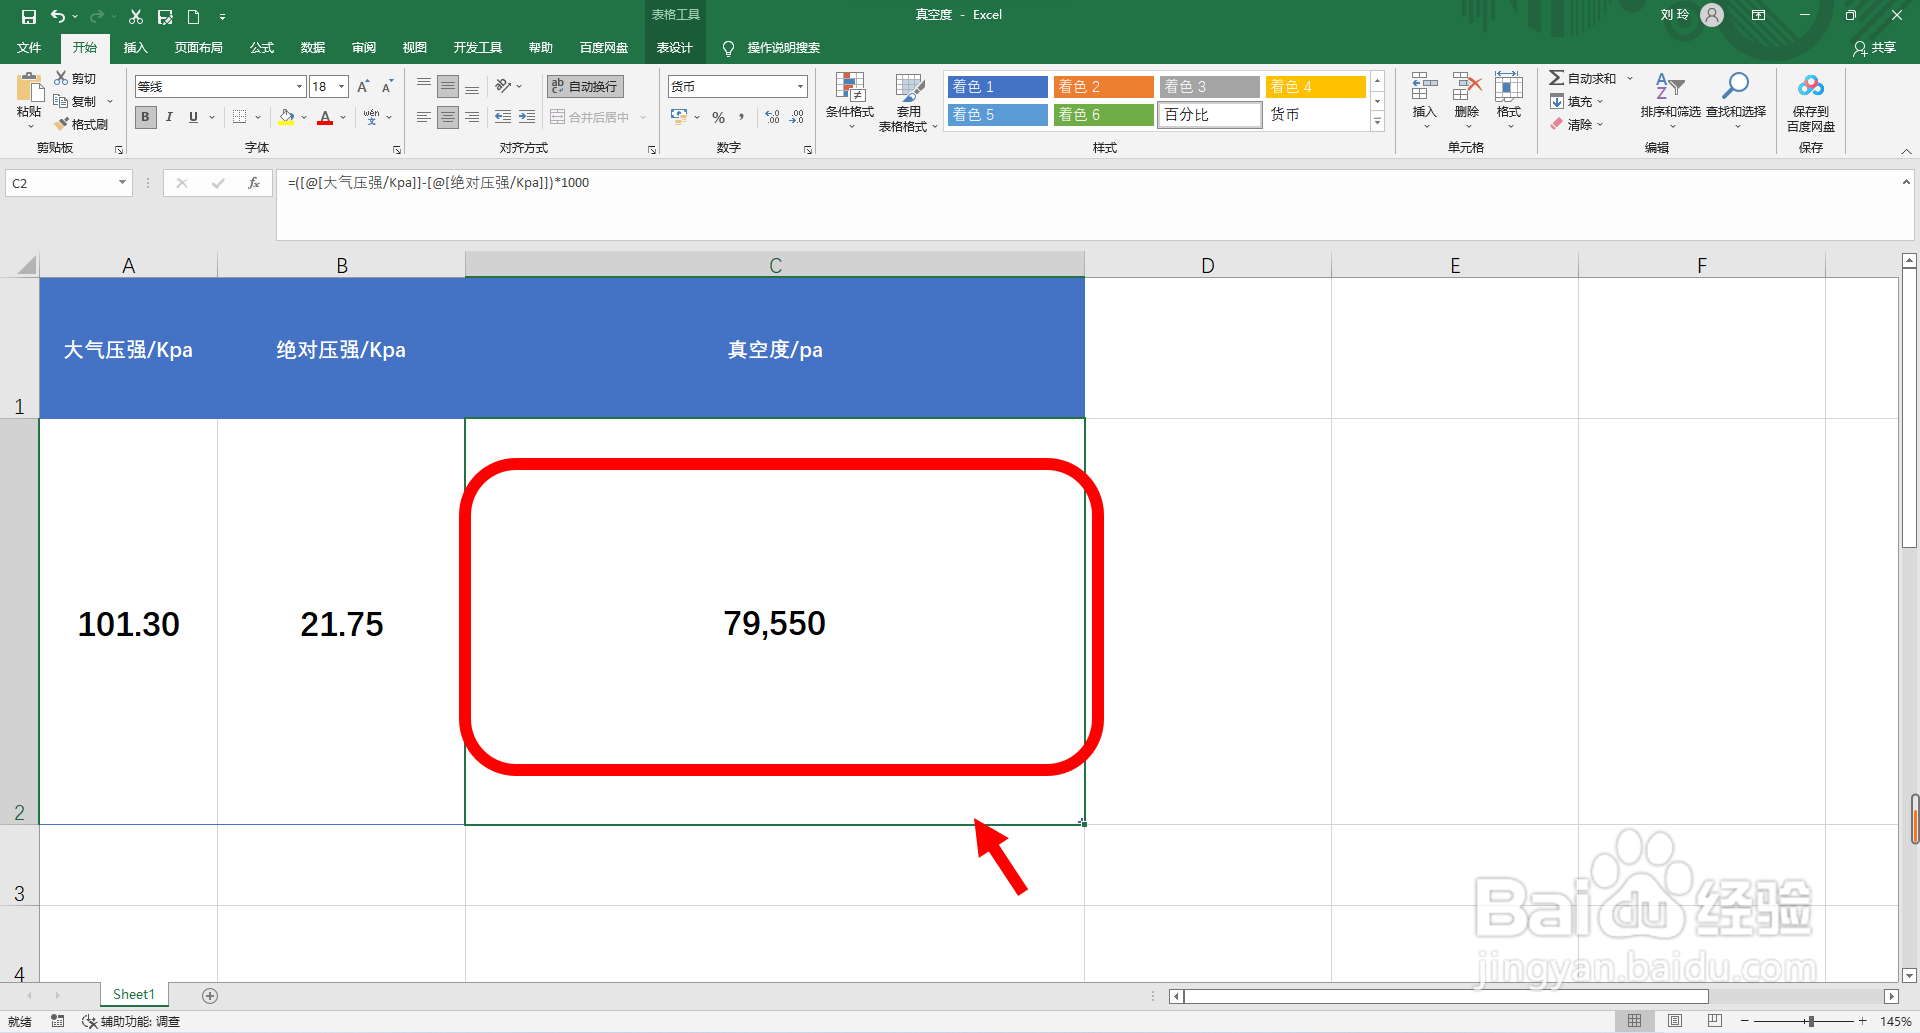
Task: Open the File (文件) tab
Action: tap(29, 48)
